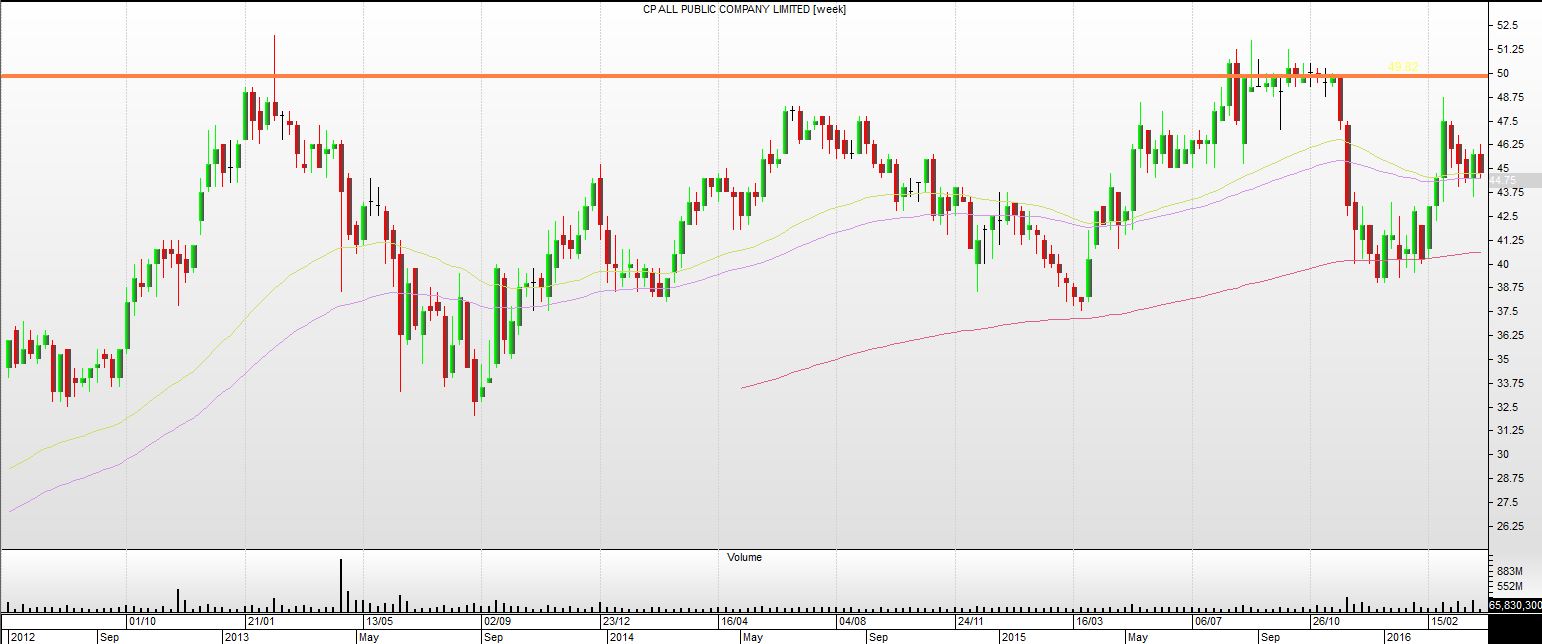1542x644 pixels.
Task: Click the 37.5 price axis label
Action: [x=1508, y=311]
